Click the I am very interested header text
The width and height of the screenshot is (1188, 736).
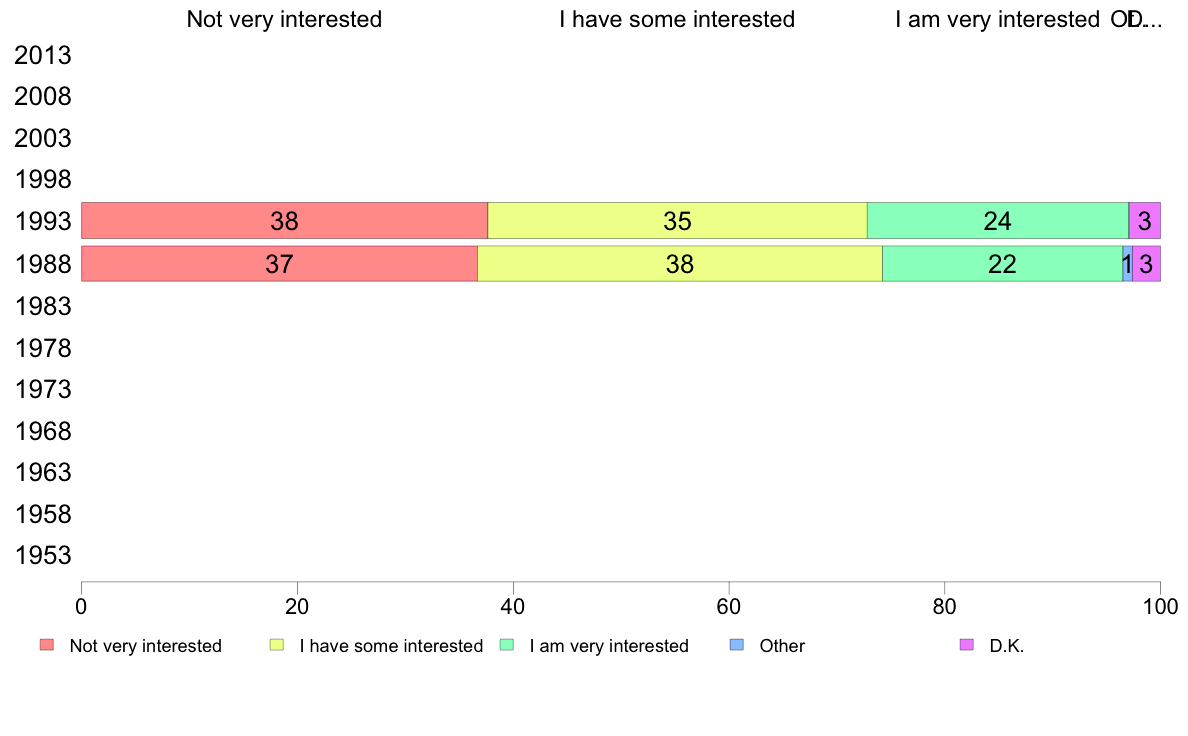point(998,19)
